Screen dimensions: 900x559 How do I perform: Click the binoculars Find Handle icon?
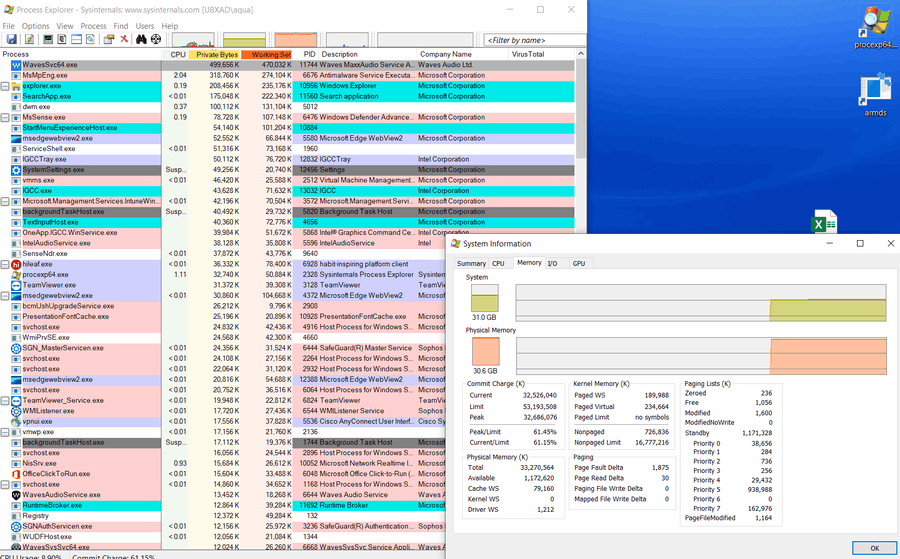point(141,39)
